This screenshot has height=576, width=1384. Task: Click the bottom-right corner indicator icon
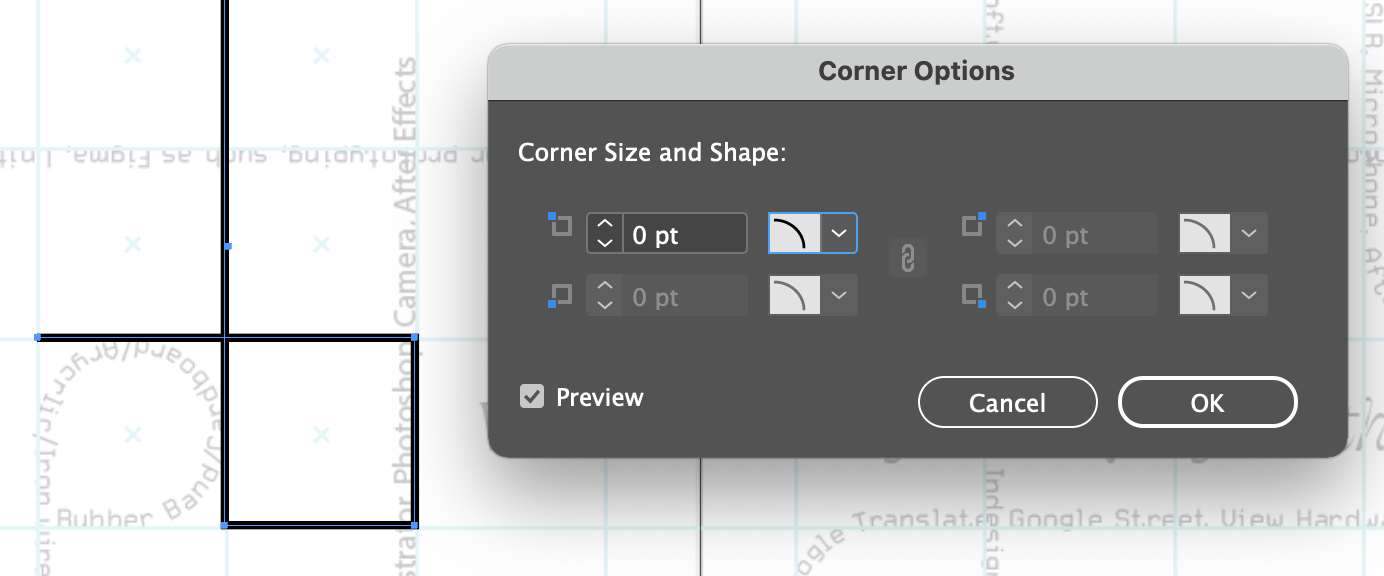[971, 295]
